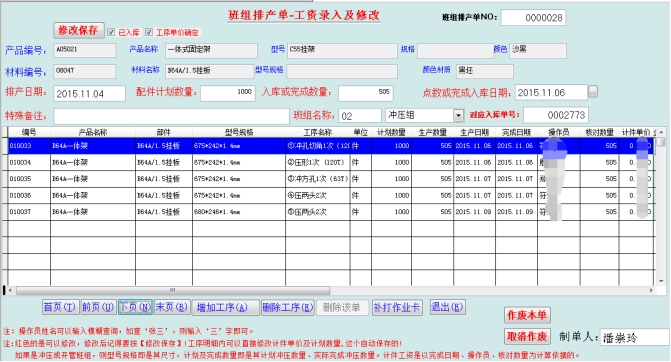Open date picker button next to 2015.11.06
This screenshot has width=671, height=362.
[593, 92]
